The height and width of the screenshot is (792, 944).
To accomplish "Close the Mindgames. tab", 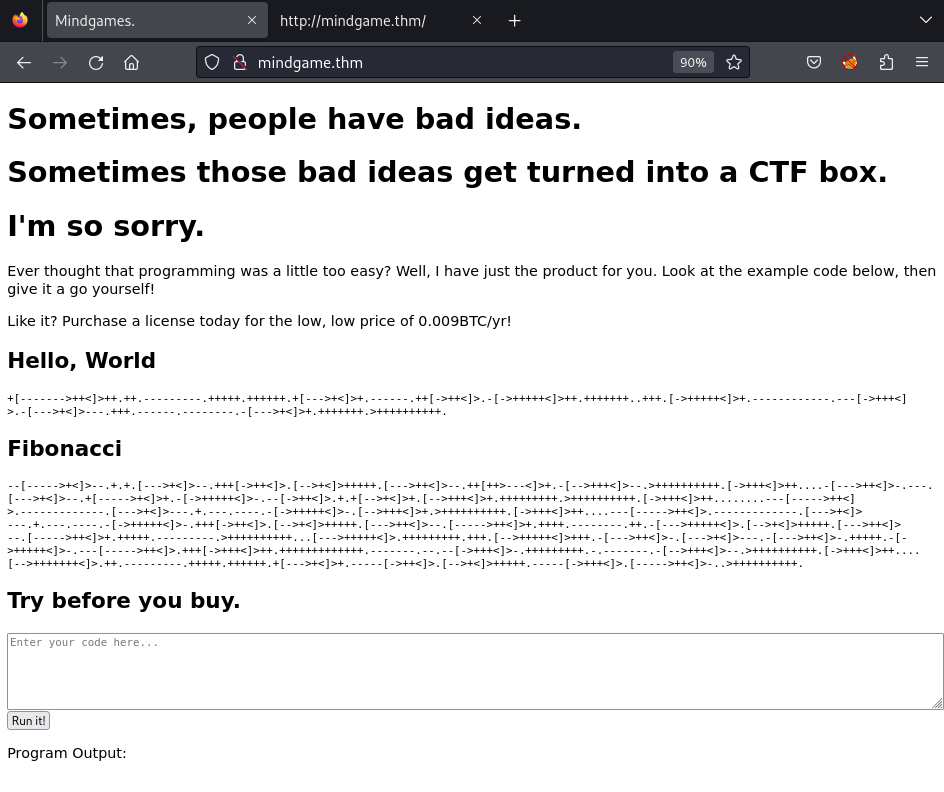I will pos(252,20).
